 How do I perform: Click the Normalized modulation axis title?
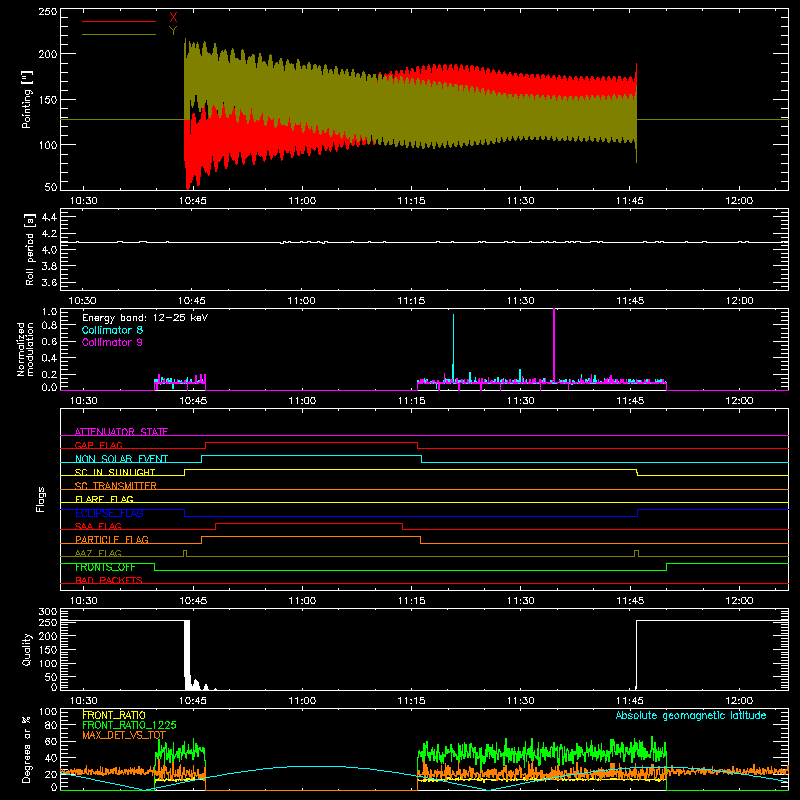(x=24, y=349)
